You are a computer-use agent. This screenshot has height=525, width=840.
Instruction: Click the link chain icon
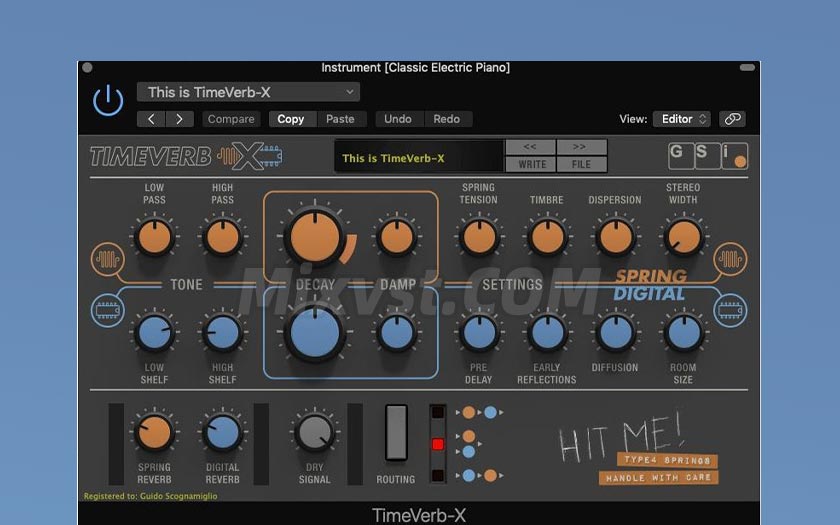tap(732, 119)
